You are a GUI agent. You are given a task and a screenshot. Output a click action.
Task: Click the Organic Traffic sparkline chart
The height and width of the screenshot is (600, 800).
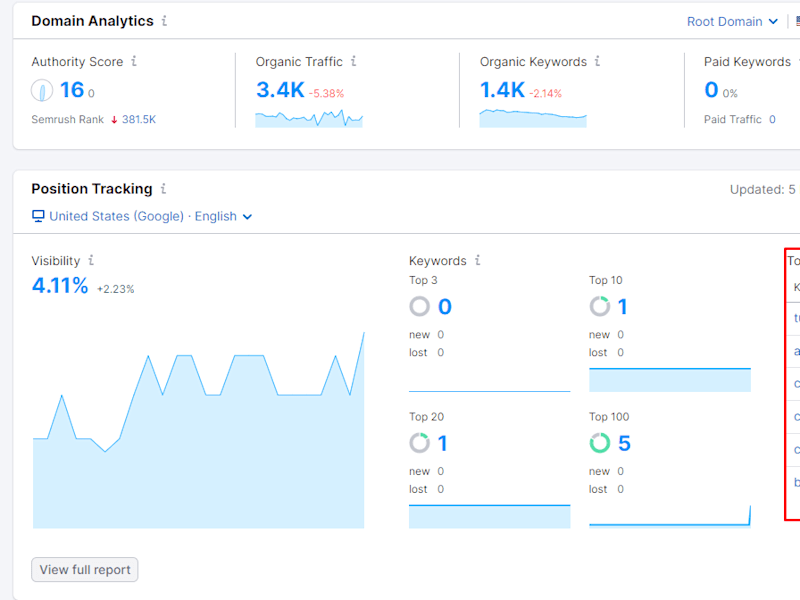pyautogui.click(x=309, y=118)
